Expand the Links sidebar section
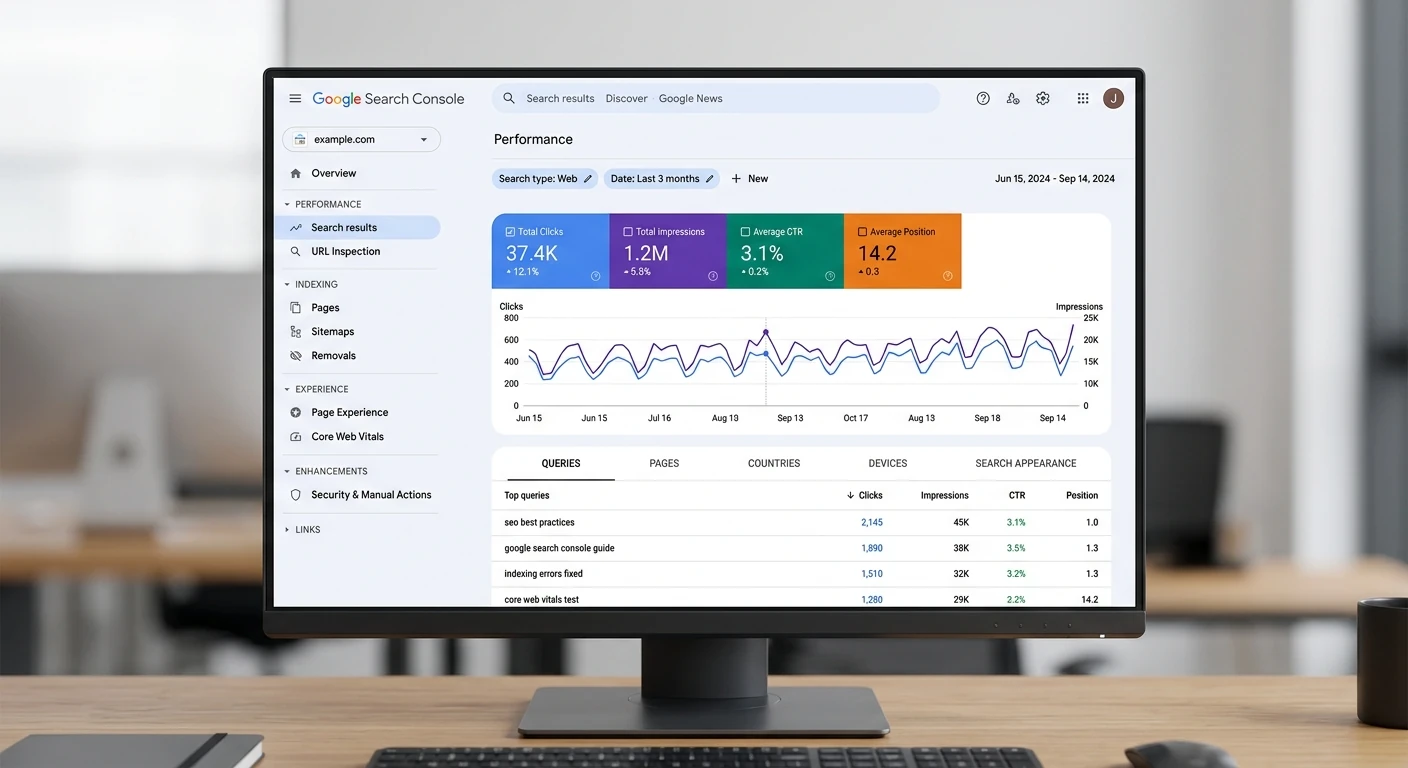 pos(287,530)
